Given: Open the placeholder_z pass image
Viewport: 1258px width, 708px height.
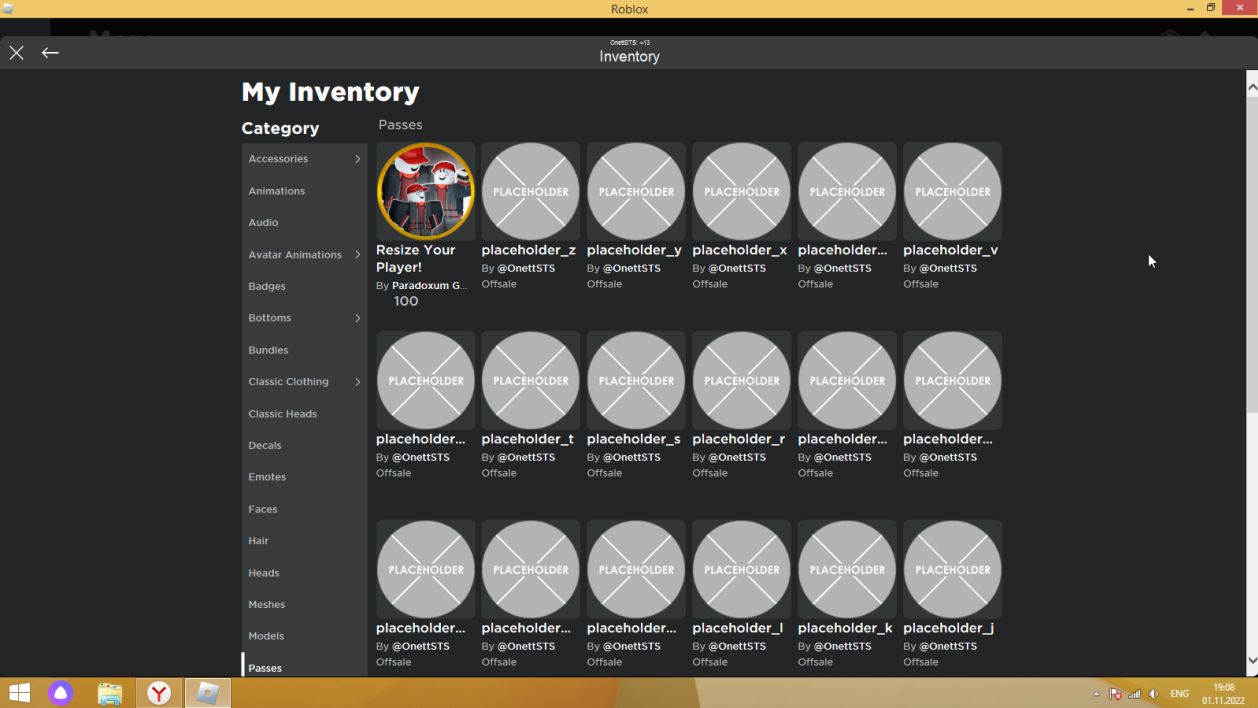Looking at the screenshot, I should click(x=530, y=191).
